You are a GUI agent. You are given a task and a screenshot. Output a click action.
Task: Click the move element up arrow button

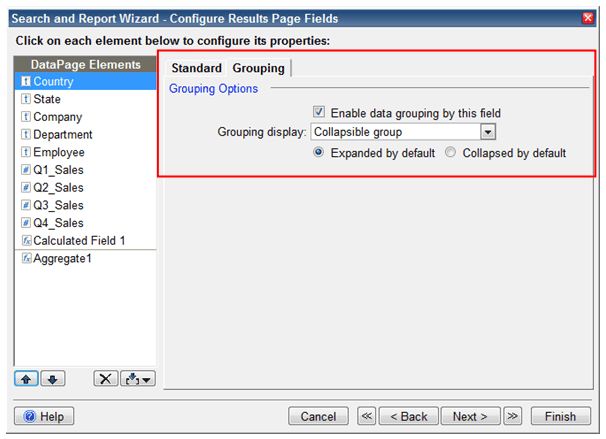(x=26, y=379)
